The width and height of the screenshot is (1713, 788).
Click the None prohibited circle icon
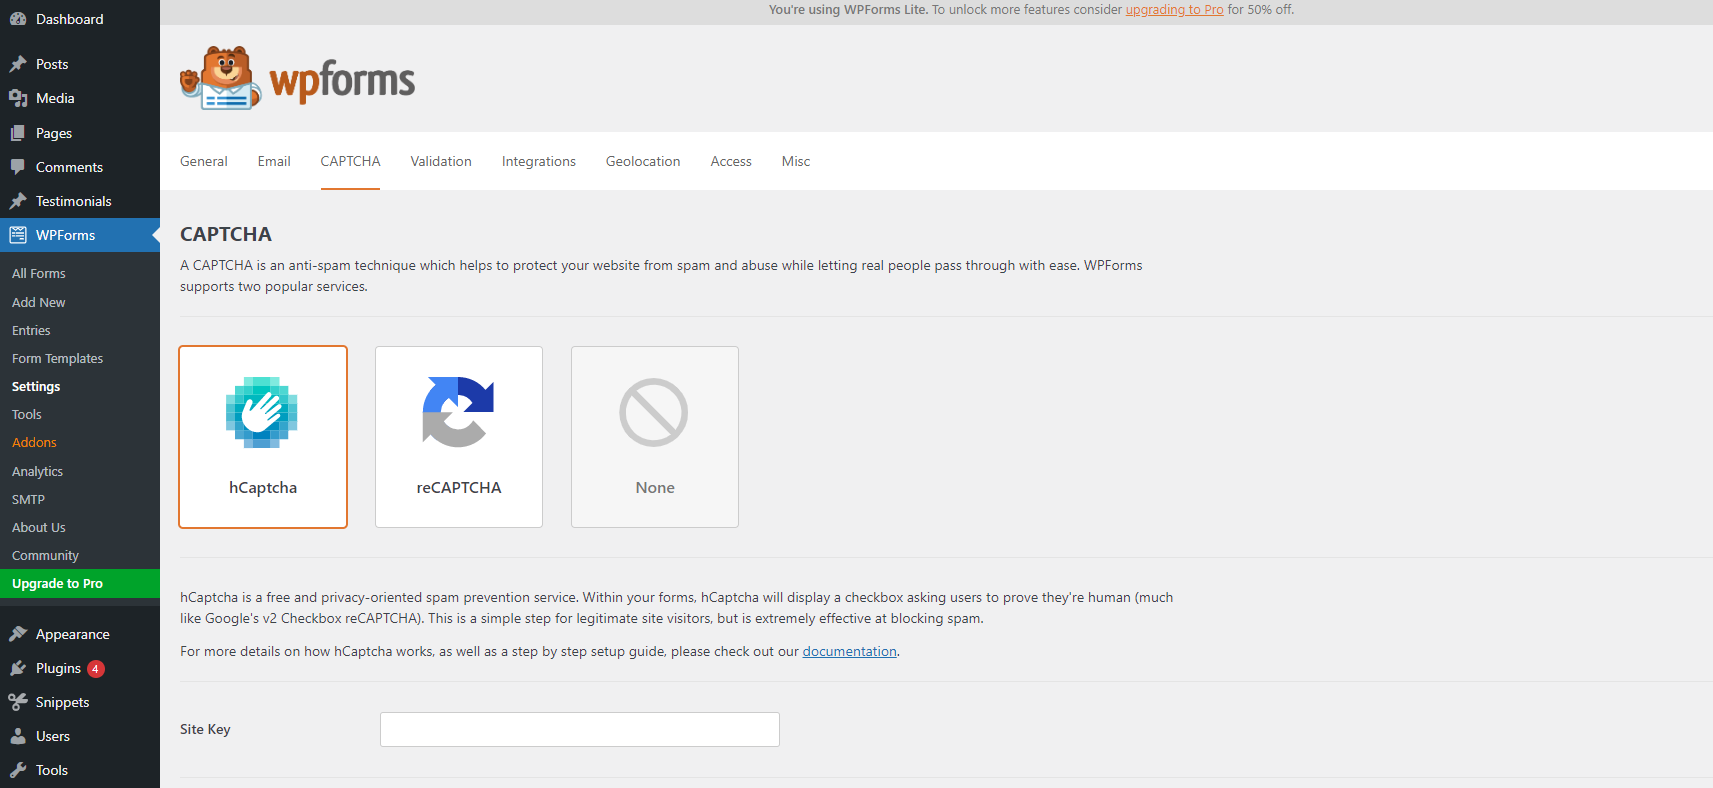(x=654, y=412)
